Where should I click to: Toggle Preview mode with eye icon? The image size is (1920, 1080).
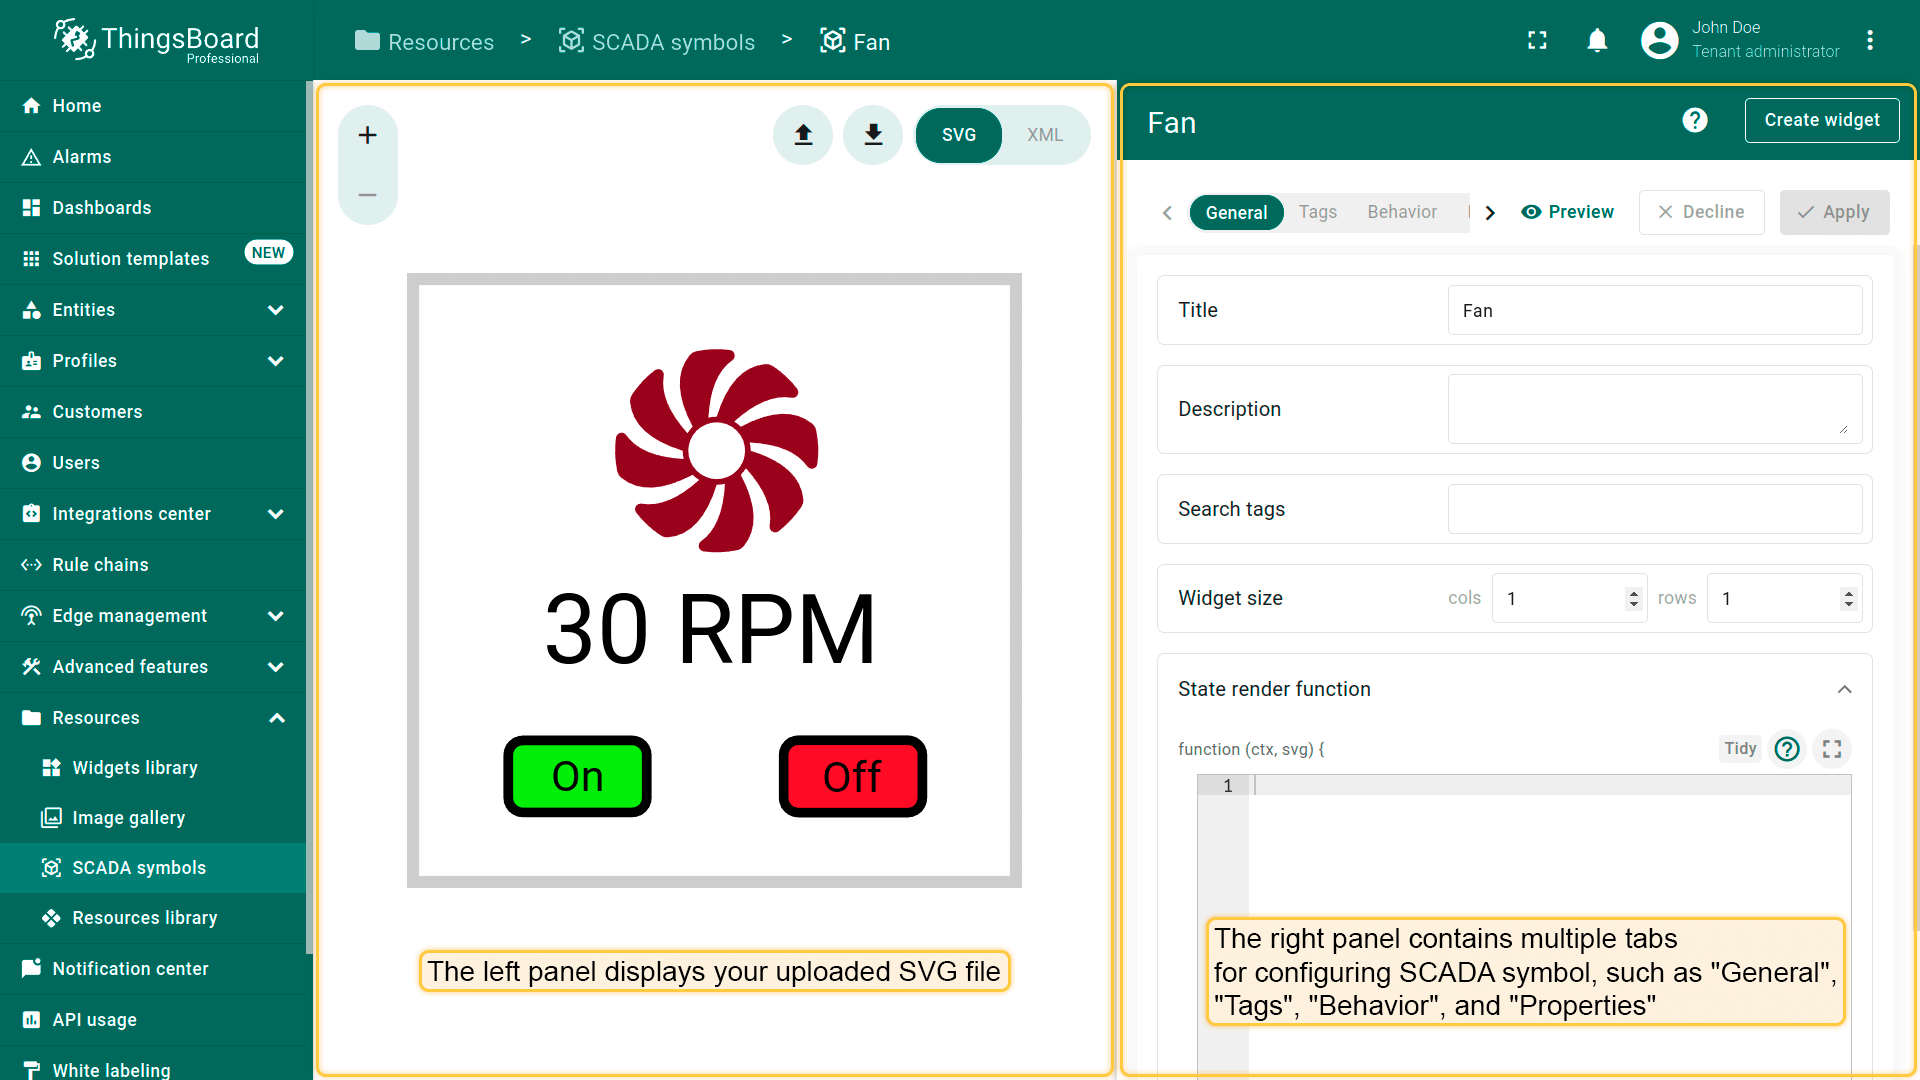[x=1567, y=212]
